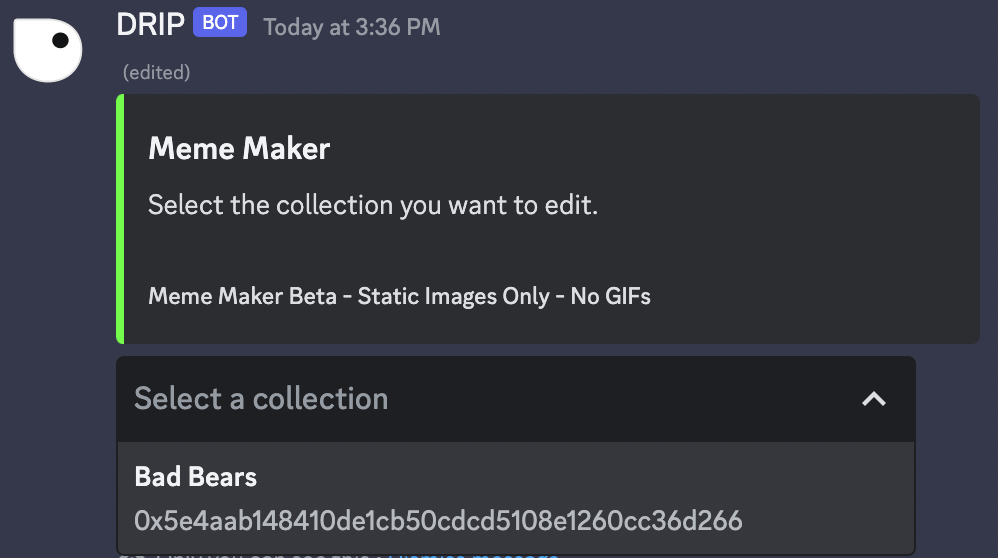Click the 'Static Images Only' footer phrase
The height and width of the screenshot is (558, 998).
453,296
